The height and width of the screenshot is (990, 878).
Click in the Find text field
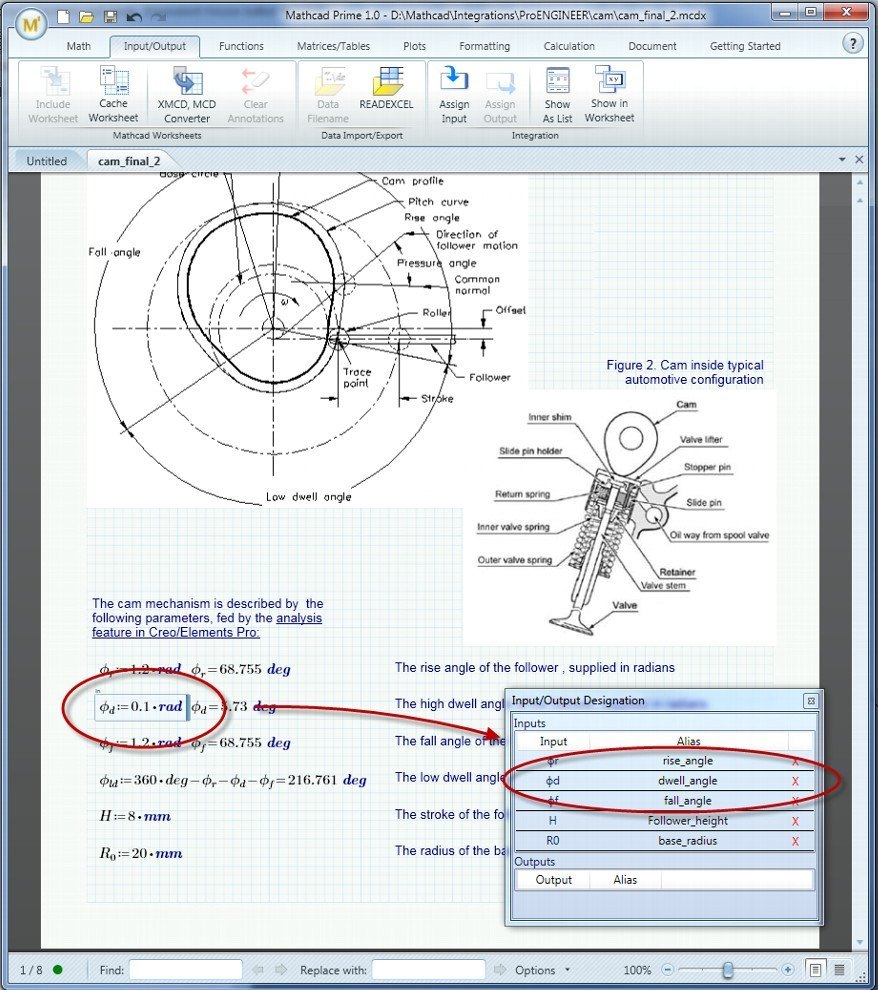(185, 970)
